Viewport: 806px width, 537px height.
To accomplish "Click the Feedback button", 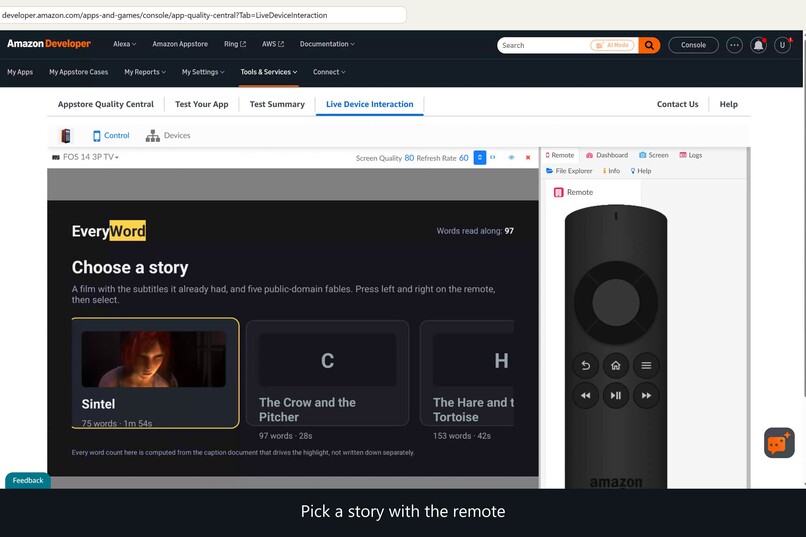I will pyautogui.click(x=28, y=480).
